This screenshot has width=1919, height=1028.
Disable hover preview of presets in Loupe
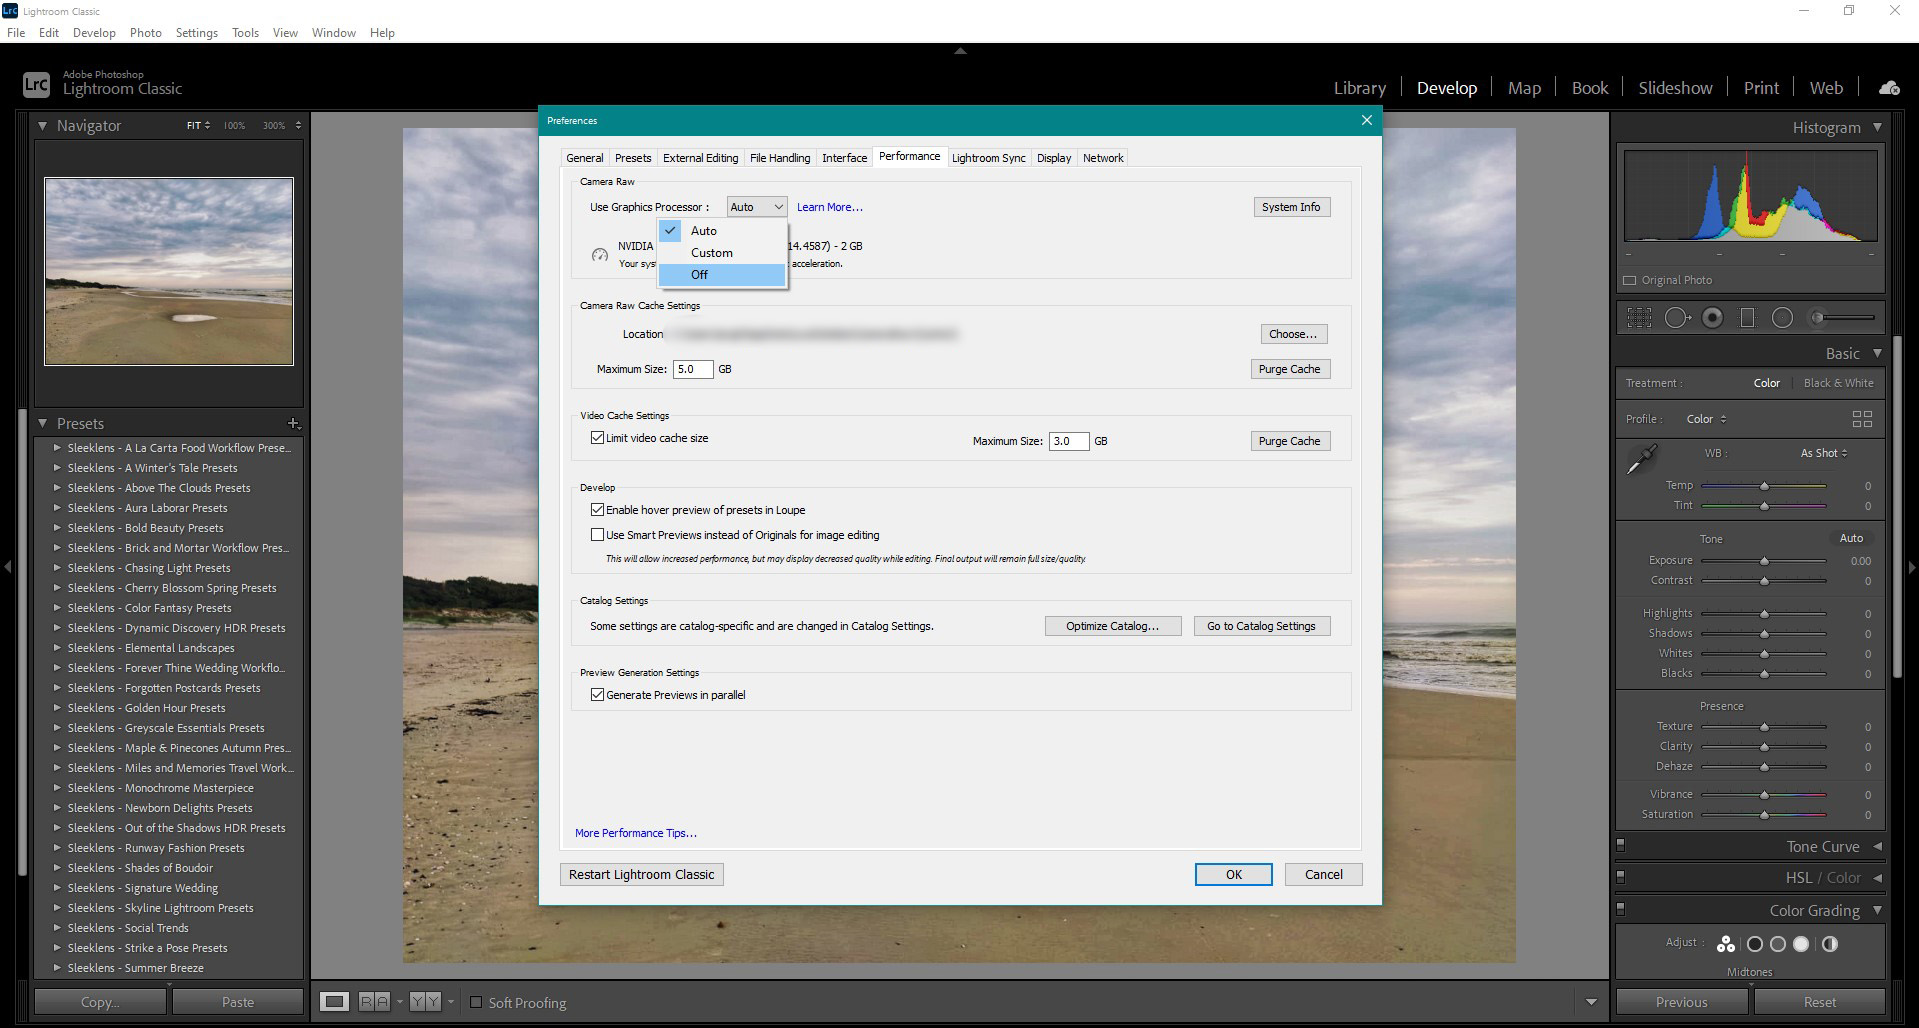click(597, 510)
